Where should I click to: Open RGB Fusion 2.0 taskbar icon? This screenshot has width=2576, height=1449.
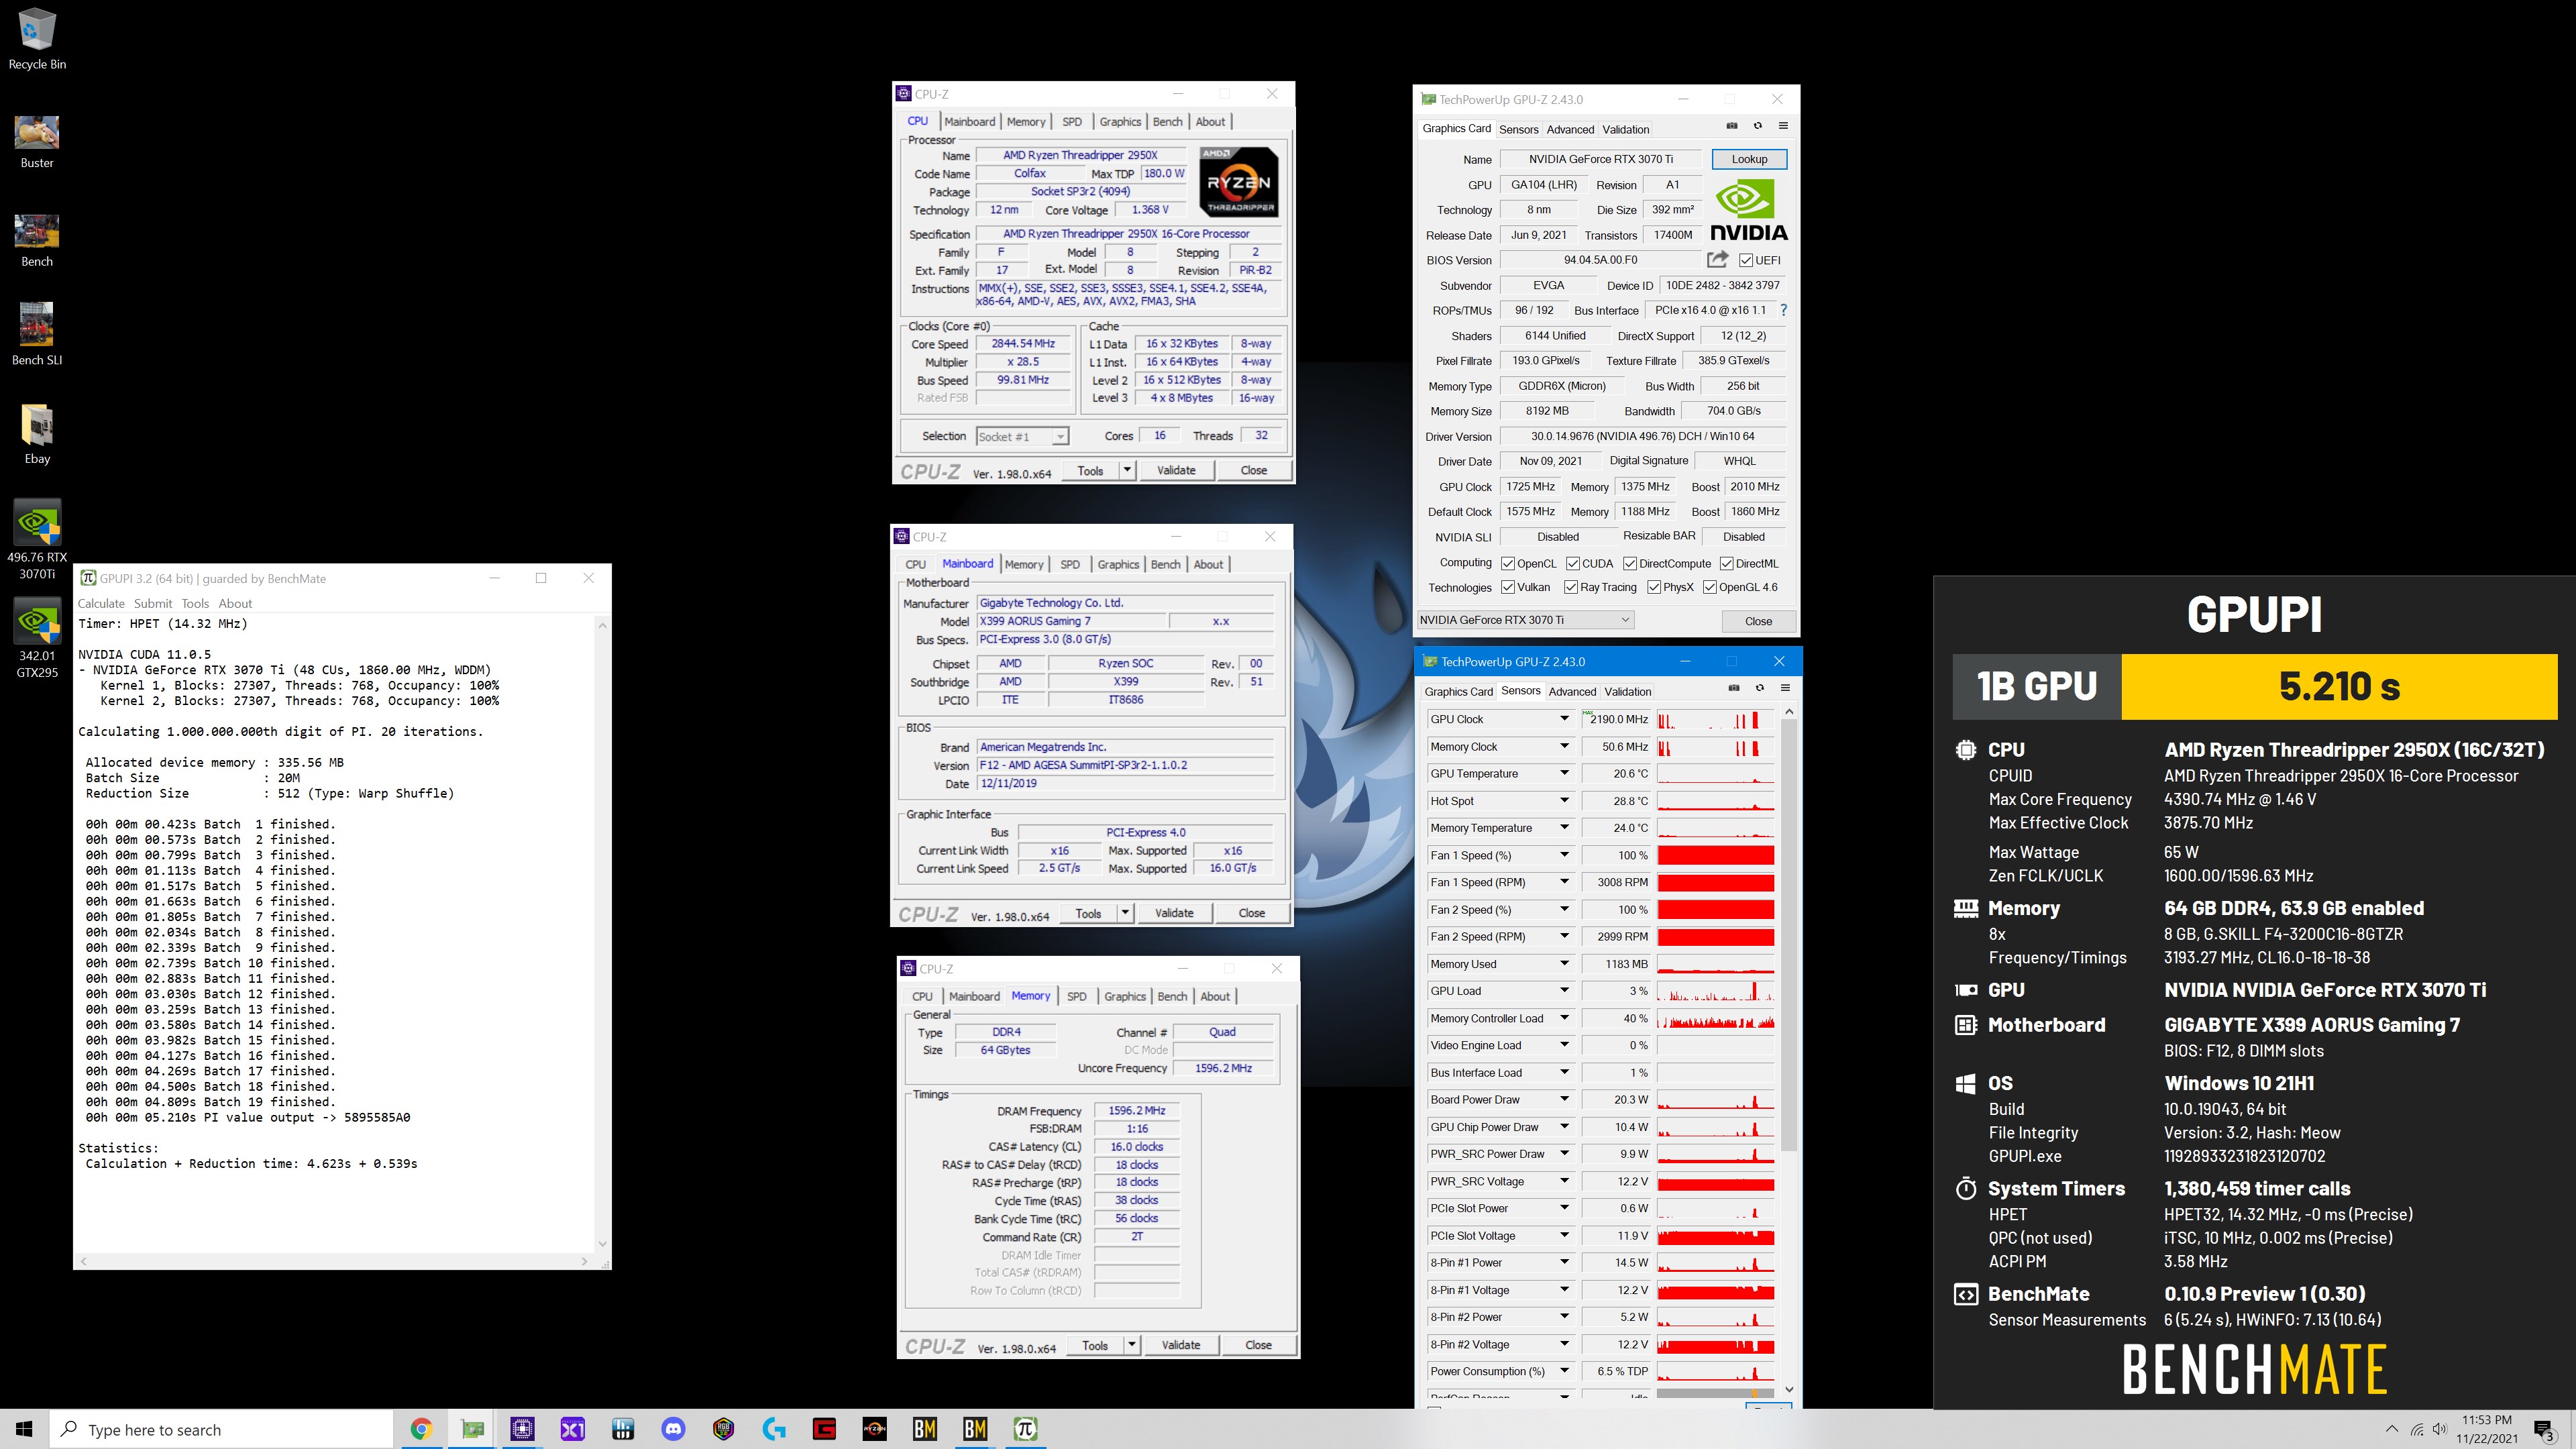point(724,1429)
